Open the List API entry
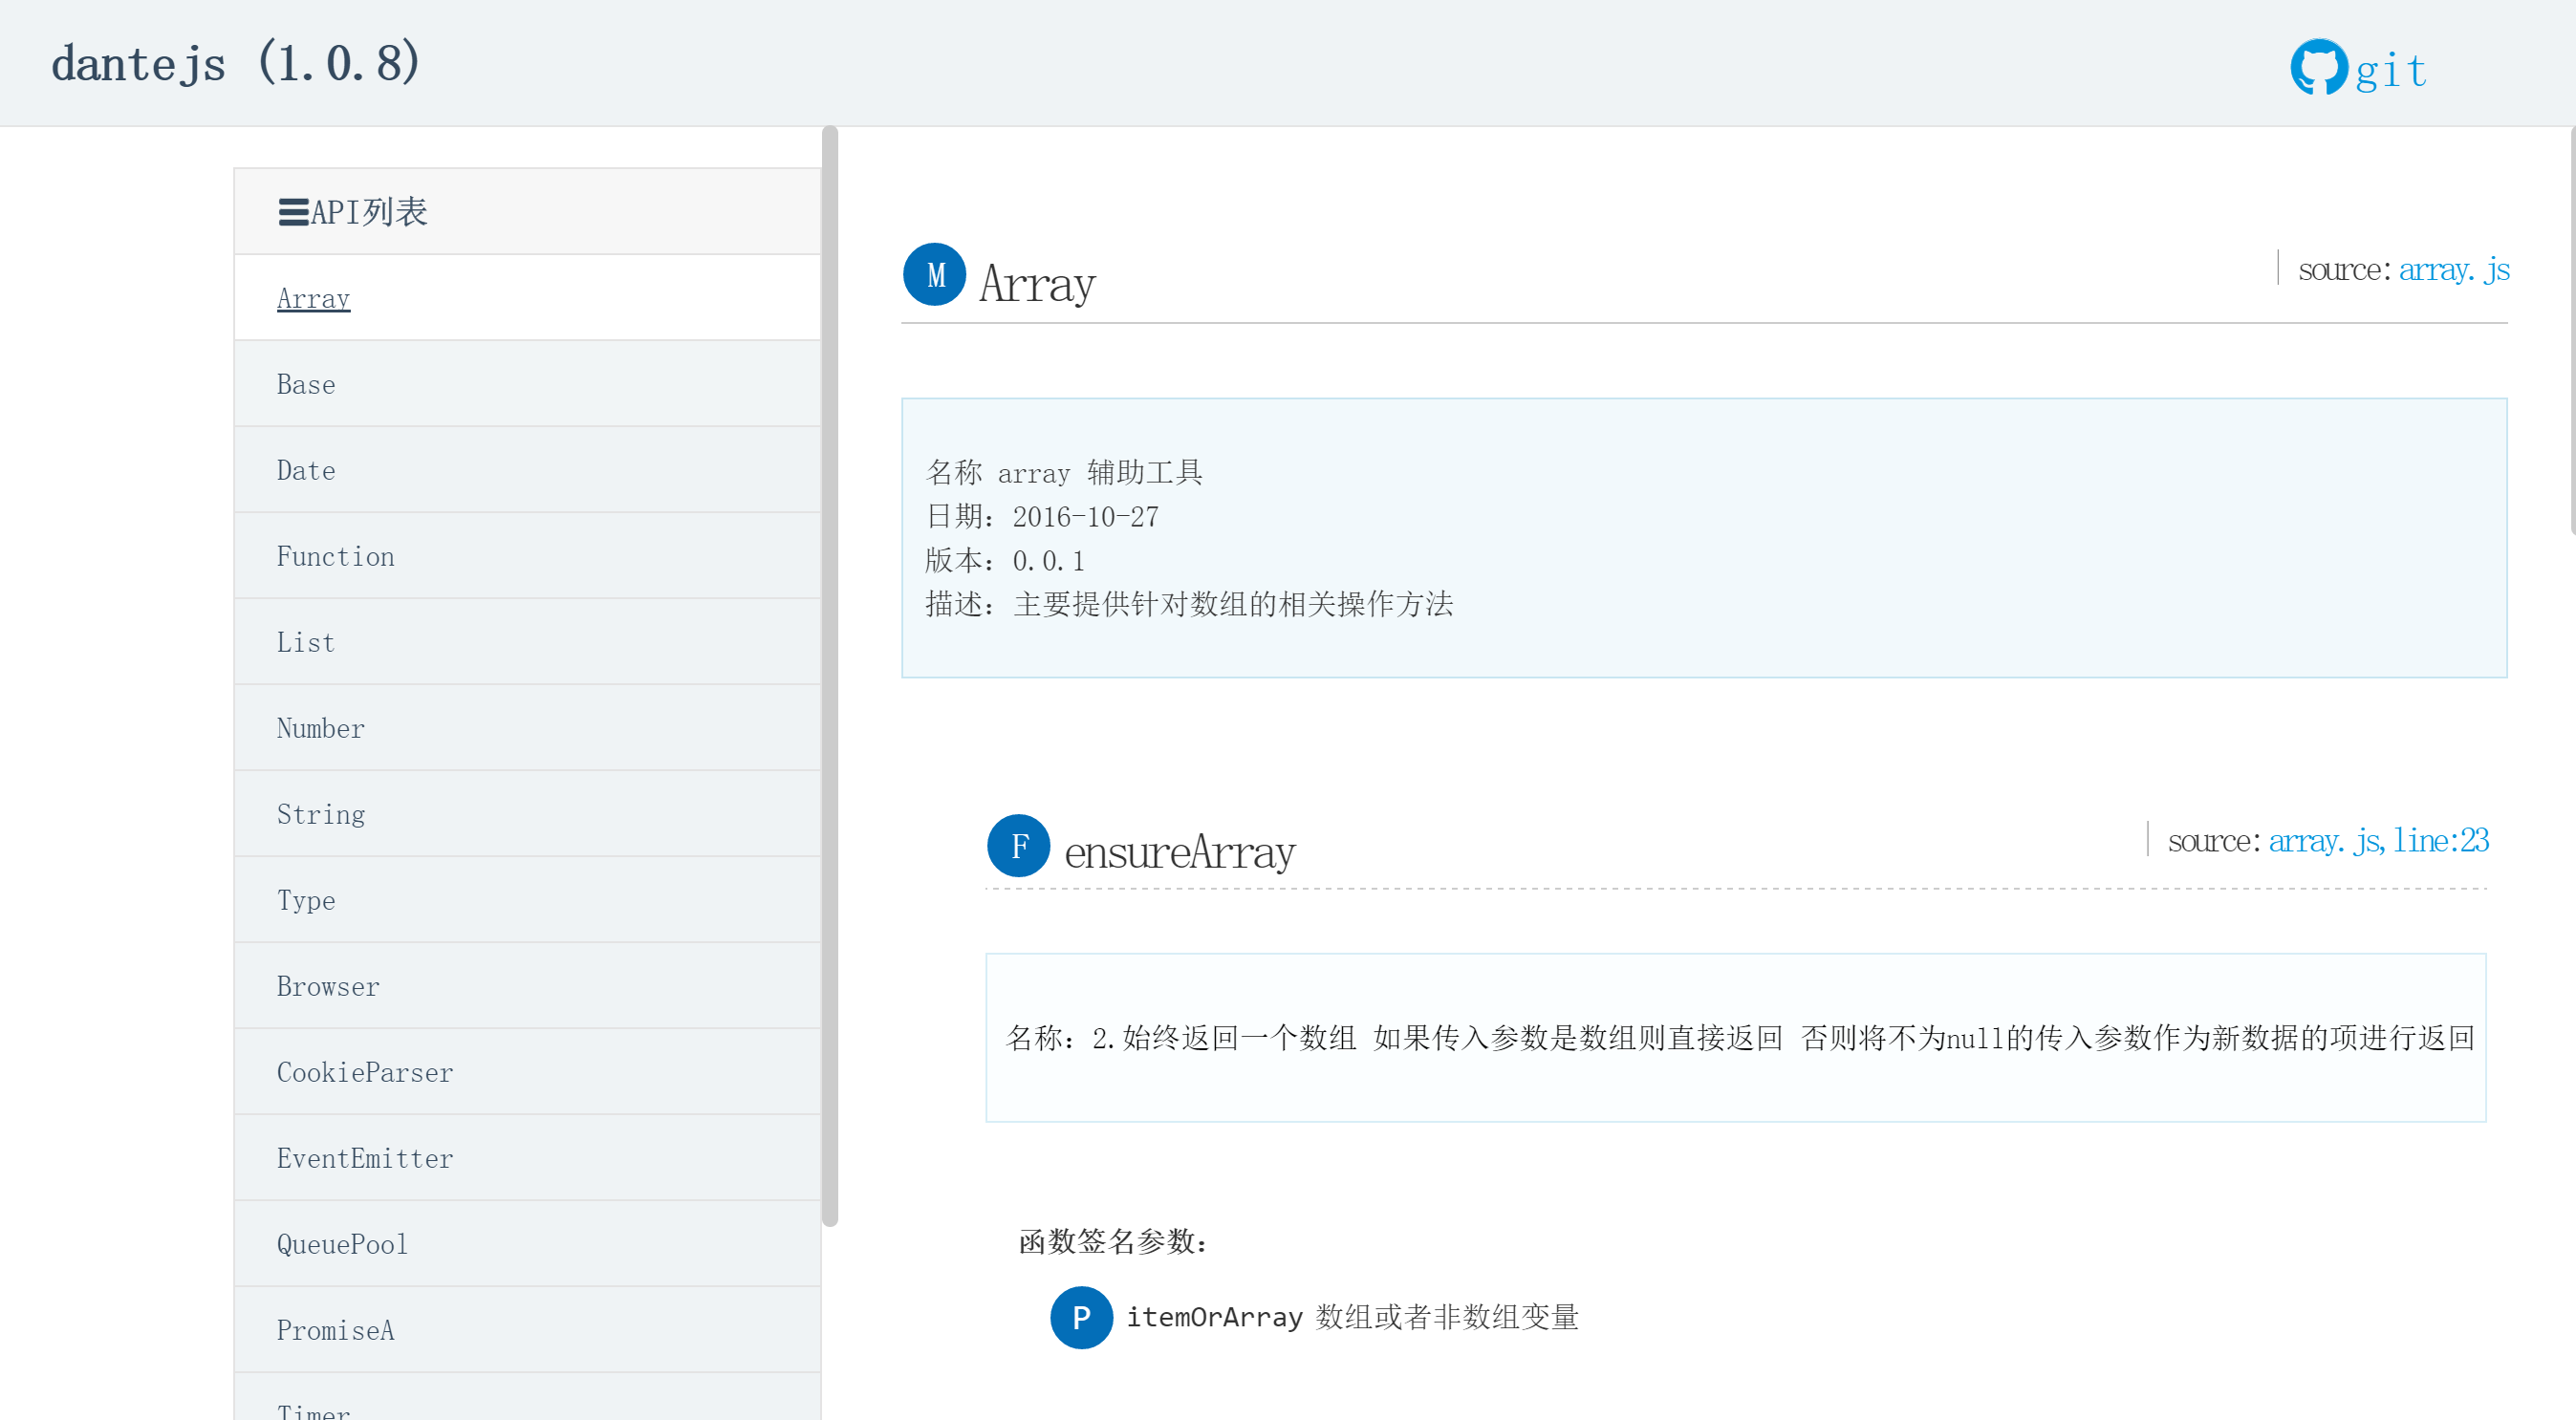Viewport: 2576px width, 1420px height. 527,642
